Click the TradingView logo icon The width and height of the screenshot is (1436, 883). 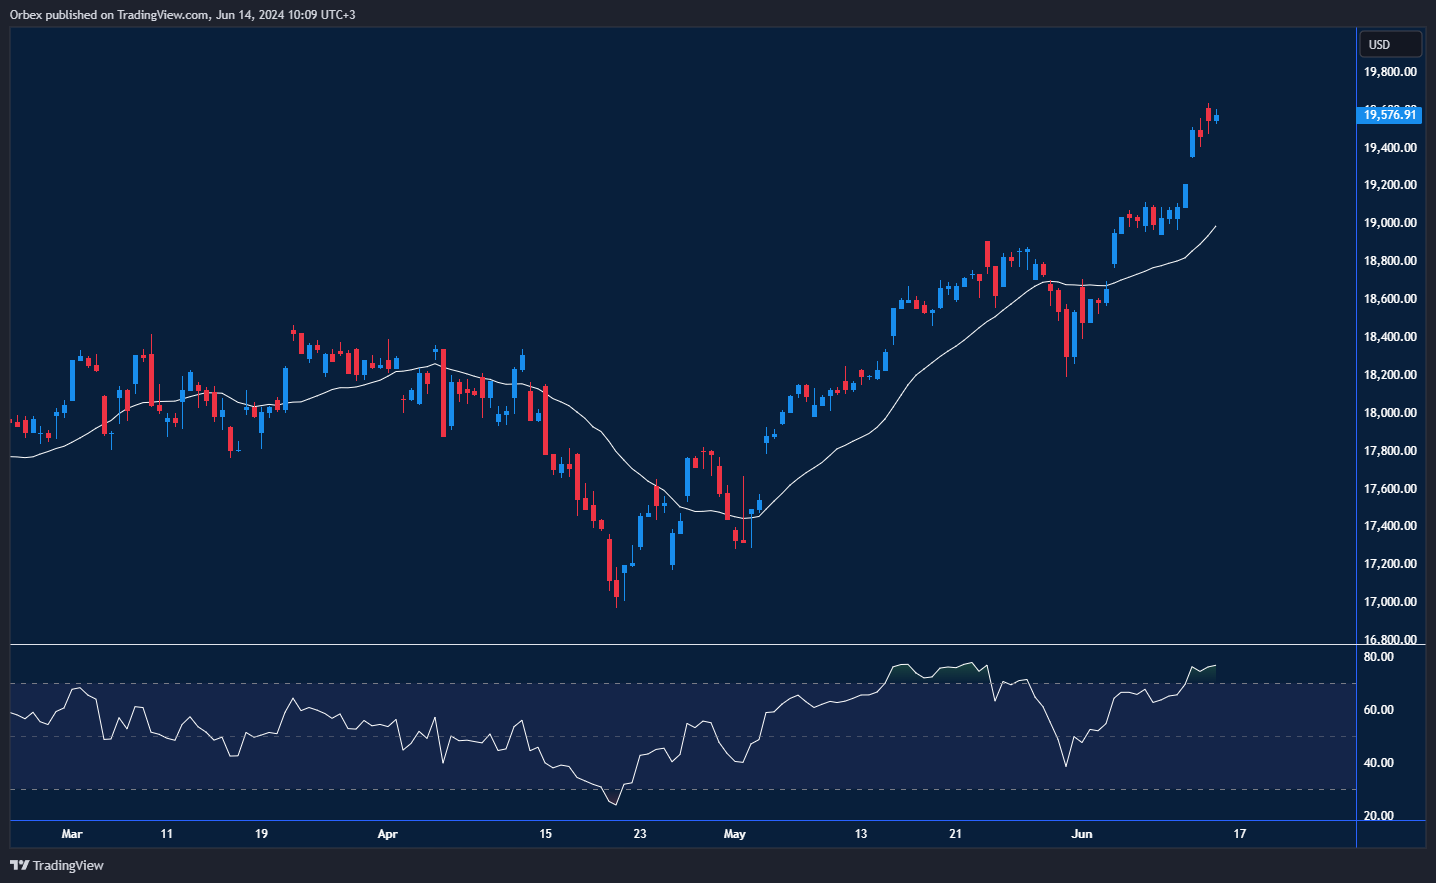coord(17,865)
